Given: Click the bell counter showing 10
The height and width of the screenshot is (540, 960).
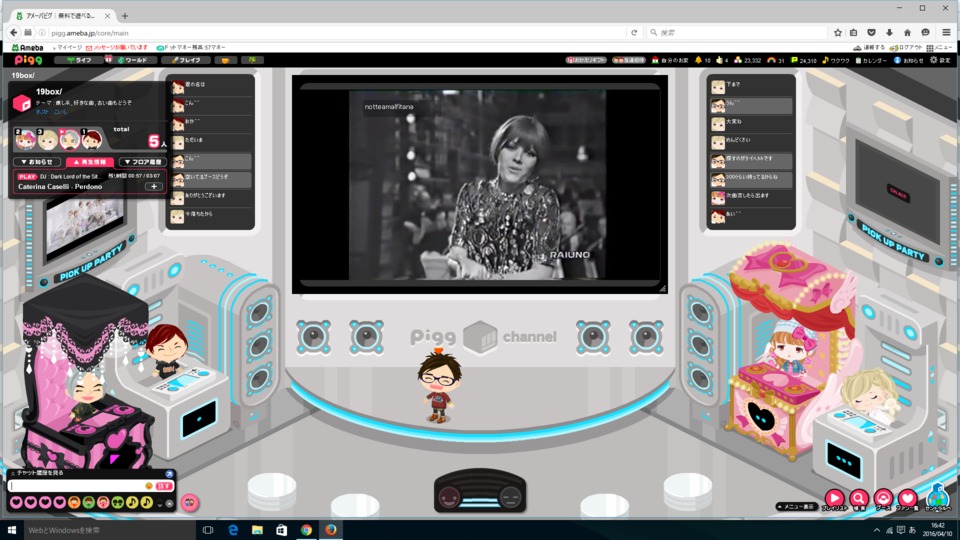Looking at the screenshot, I should tap(702, 60).
